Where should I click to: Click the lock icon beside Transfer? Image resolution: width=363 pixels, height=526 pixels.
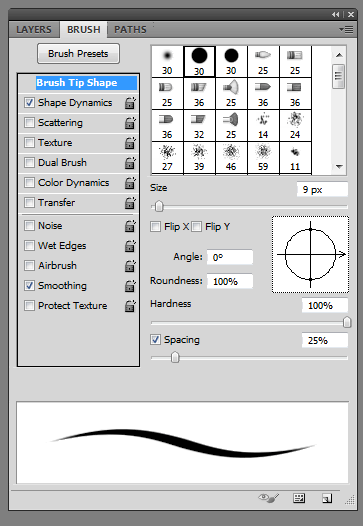[x=130, y=203]
